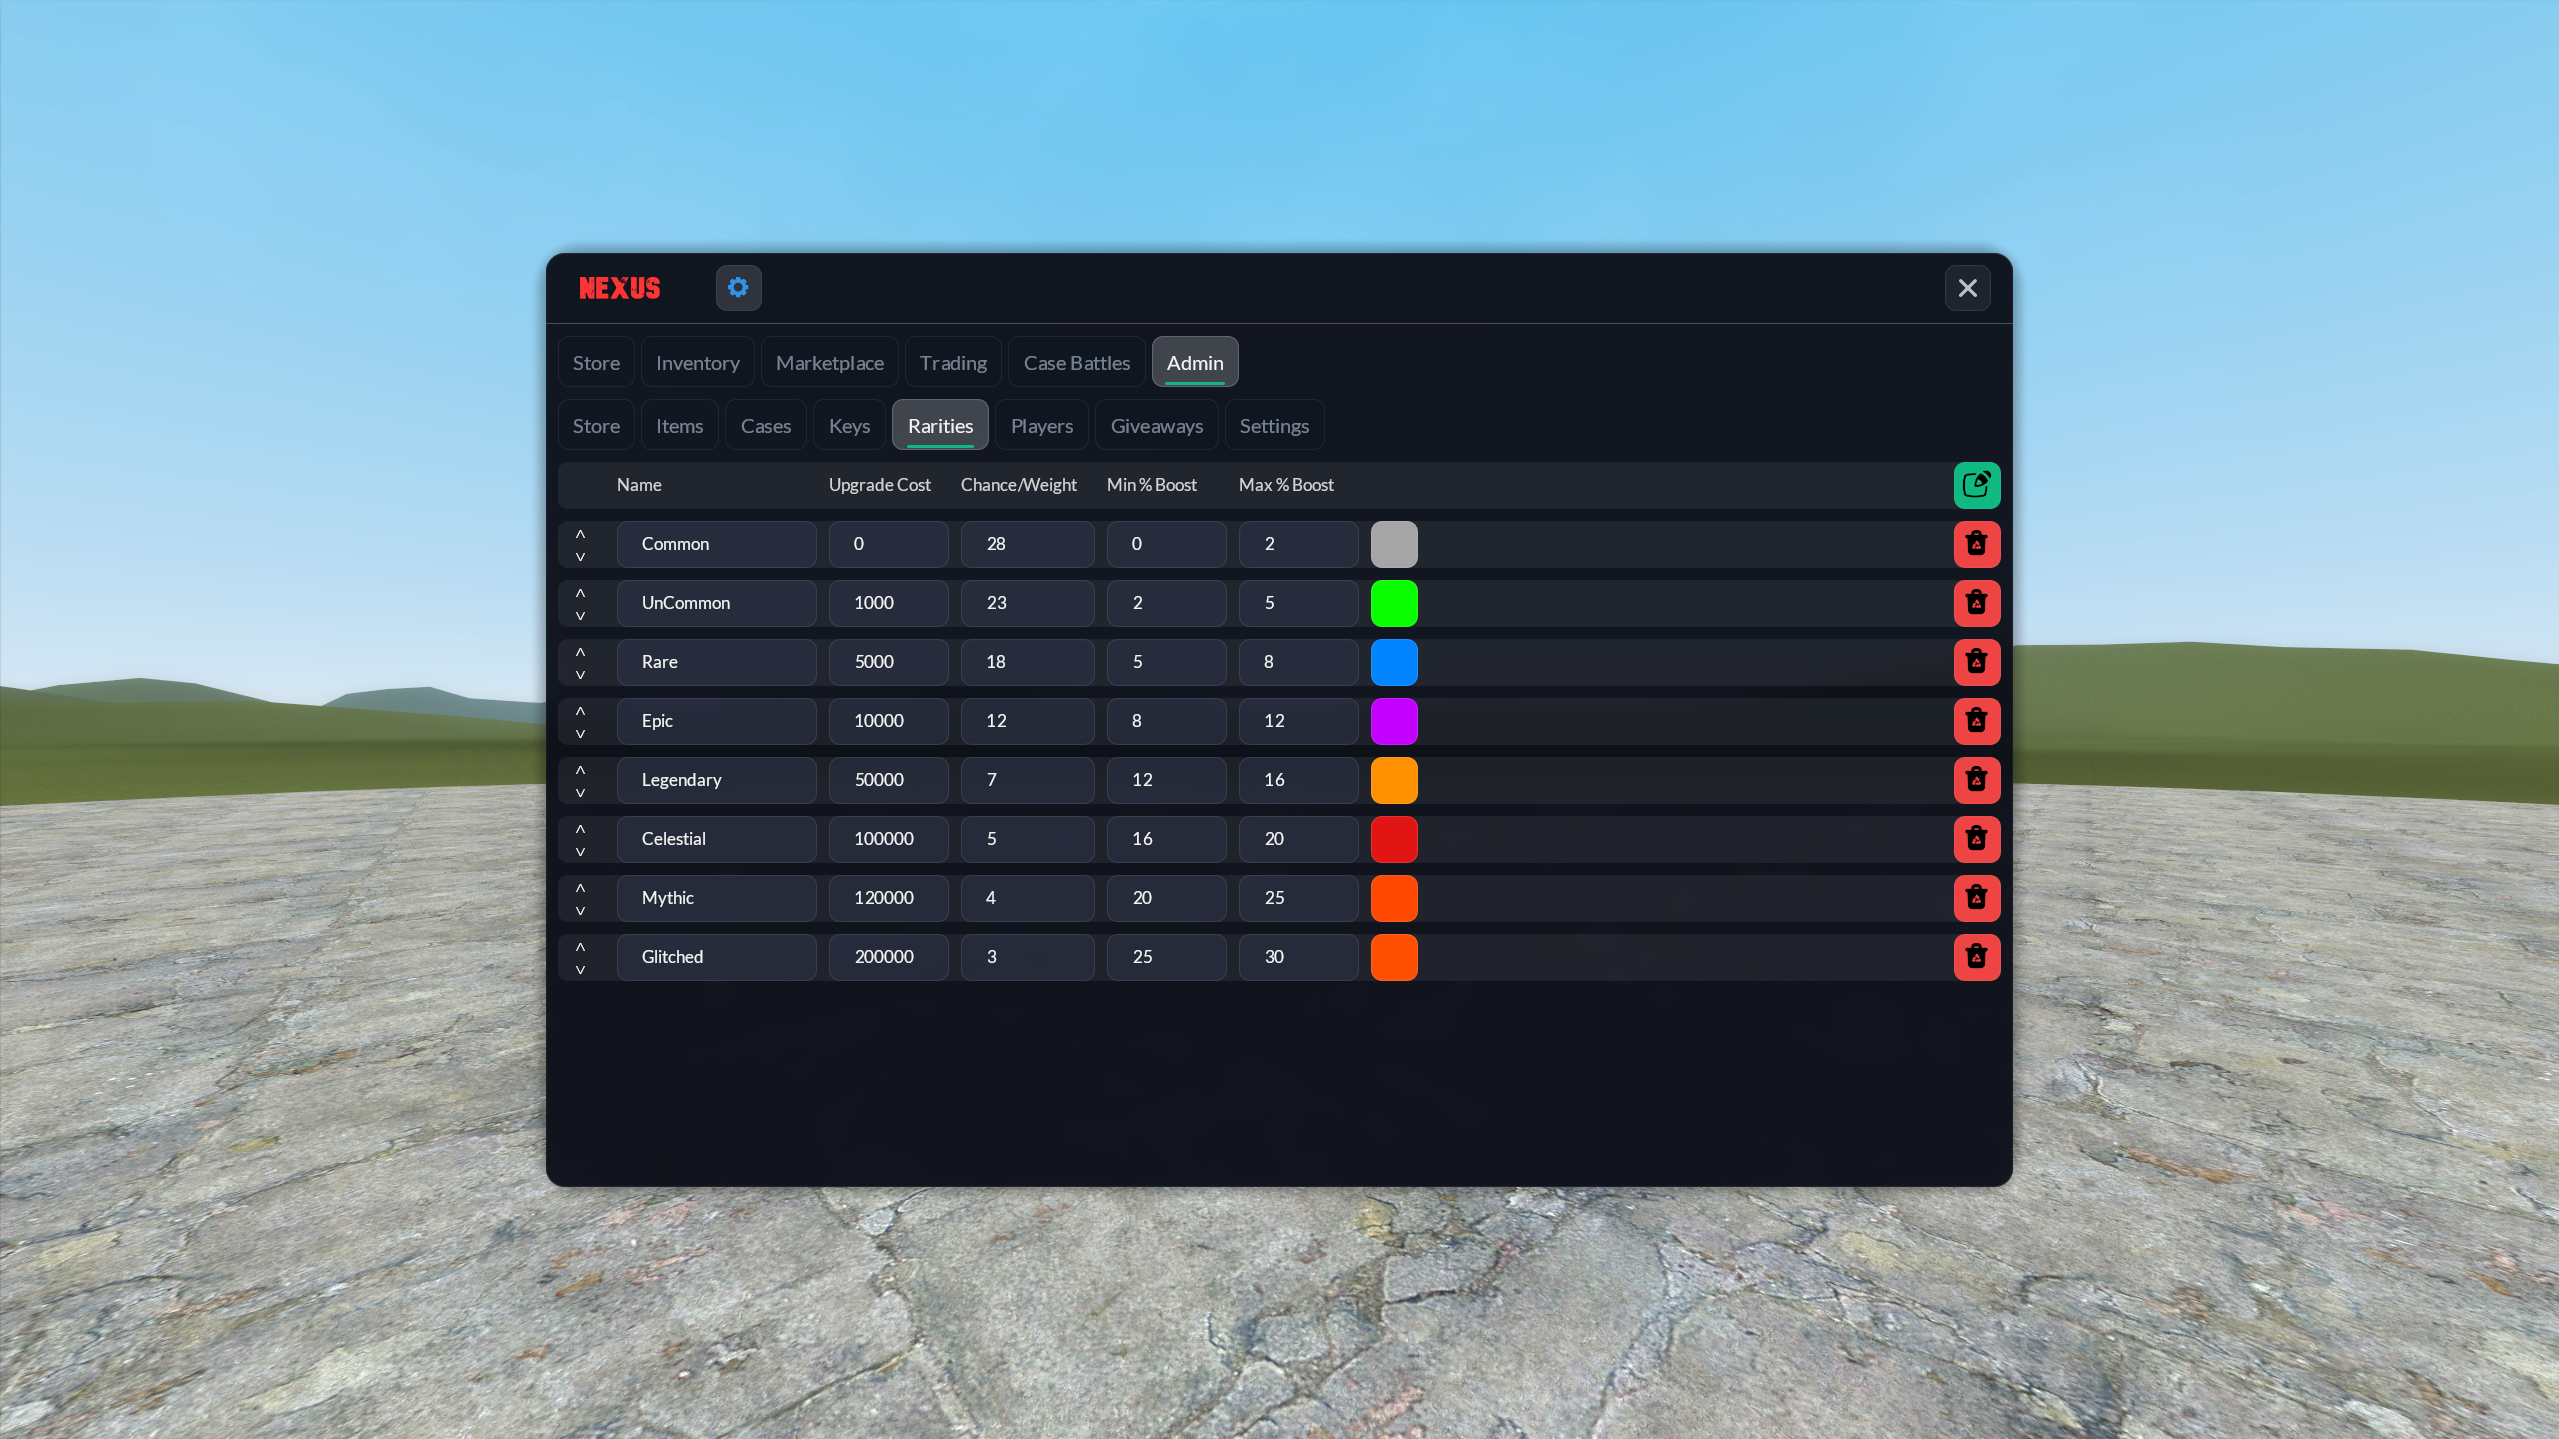
Task: Open the gear settings icon near Nexus logo
Action: [x=738, y=288]
